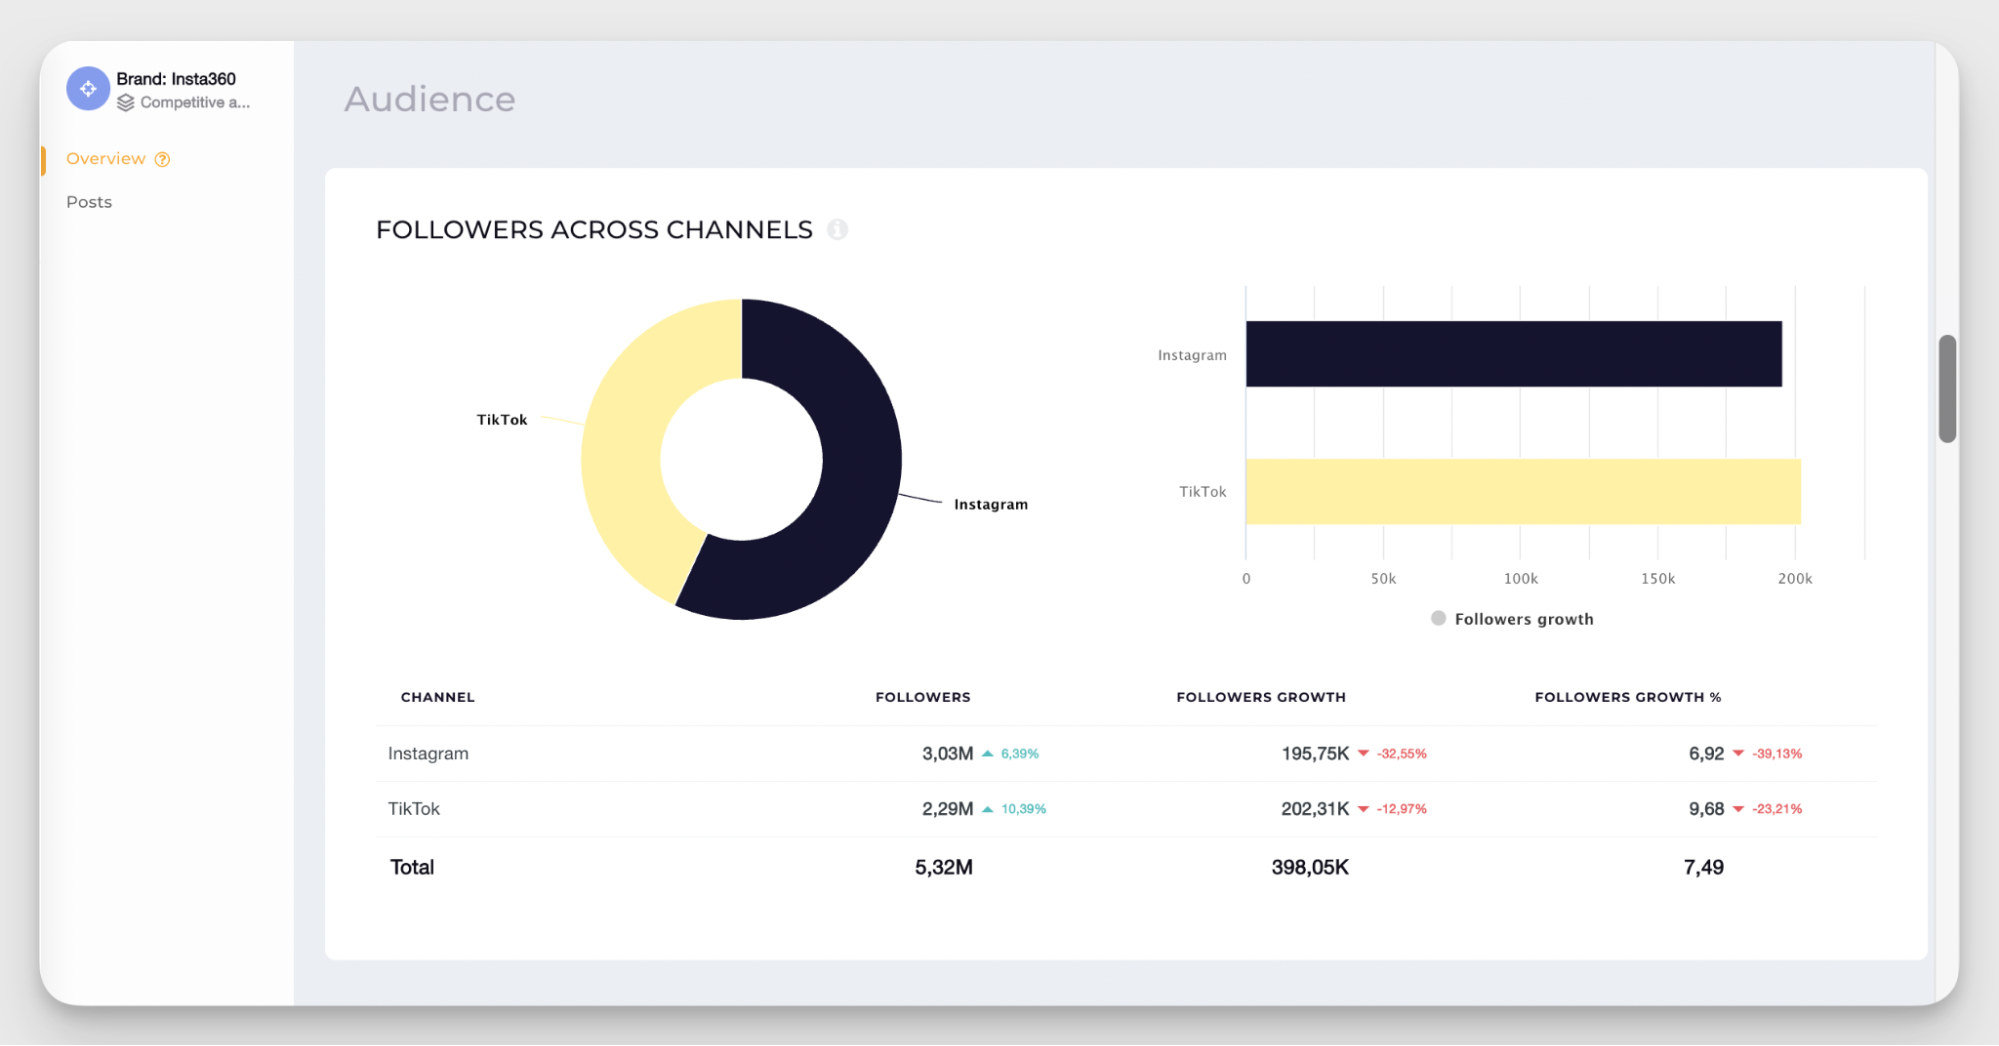
Task: Click the Instagram row channel name
Action: (x=428, y=754)
